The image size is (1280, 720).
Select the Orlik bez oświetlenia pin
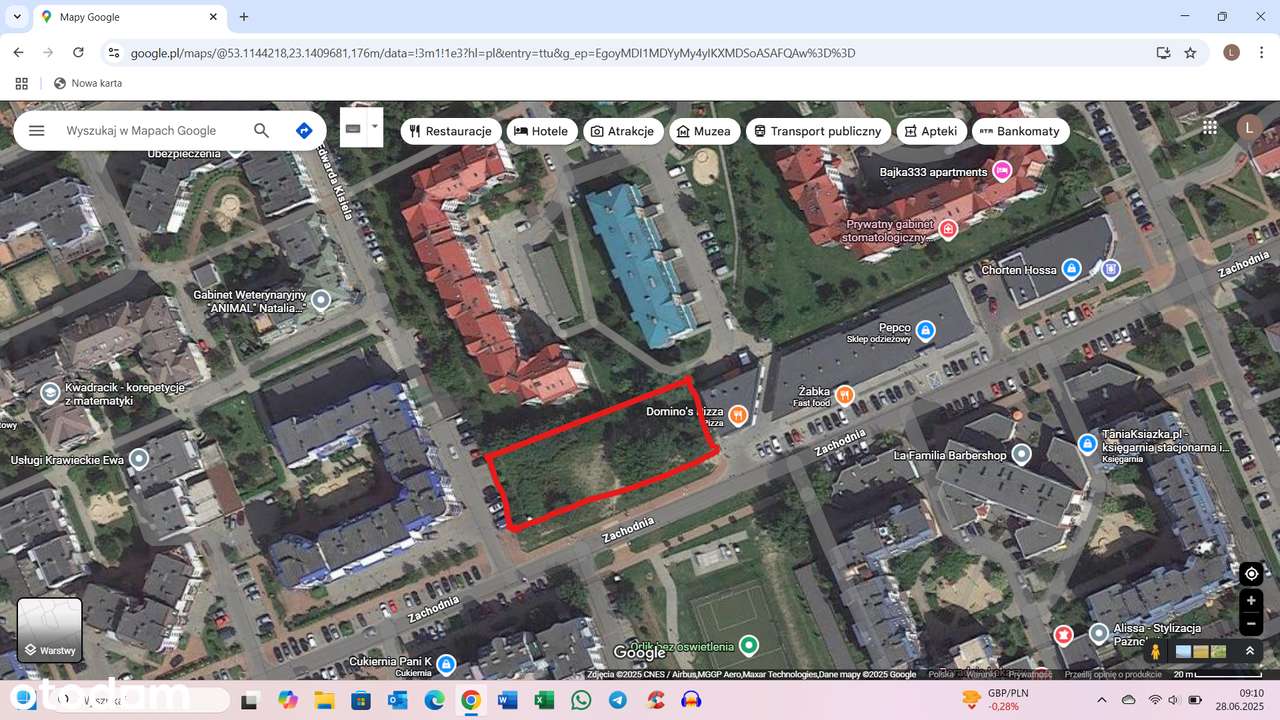click(748, 645)
